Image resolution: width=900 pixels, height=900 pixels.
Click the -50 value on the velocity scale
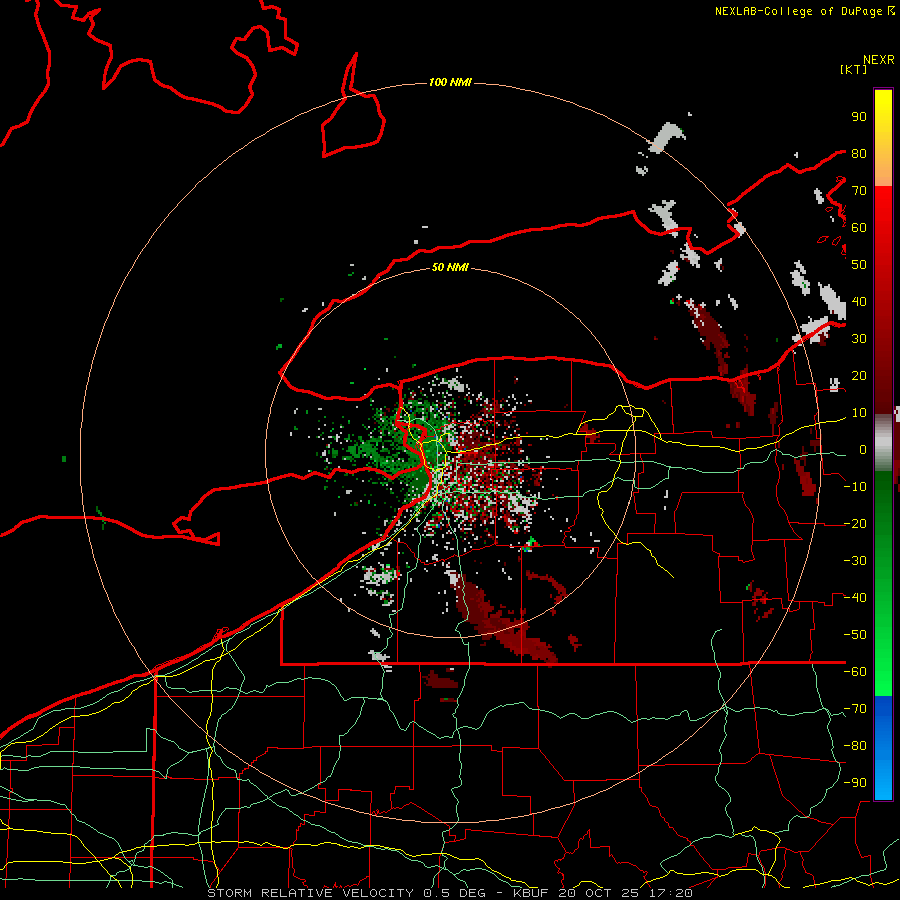[855, 635]
